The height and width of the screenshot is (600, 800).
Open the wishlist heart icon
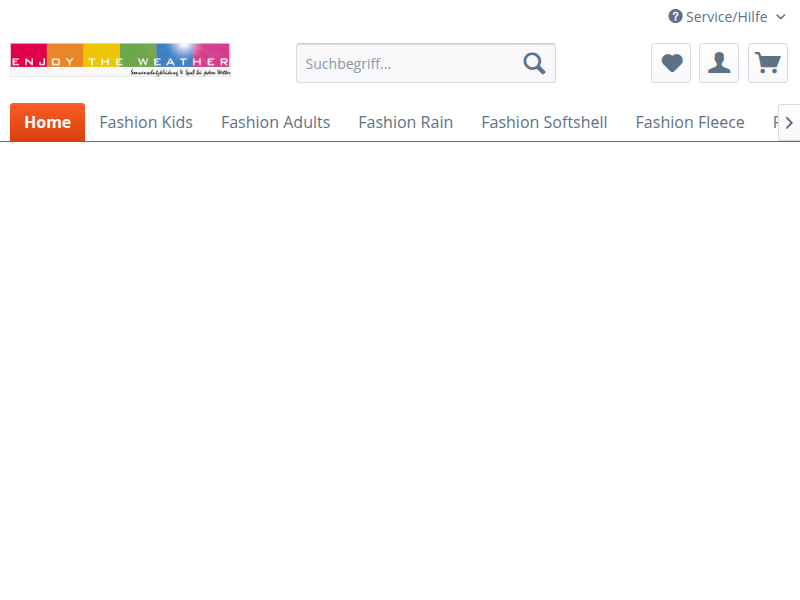pos(671,63)
